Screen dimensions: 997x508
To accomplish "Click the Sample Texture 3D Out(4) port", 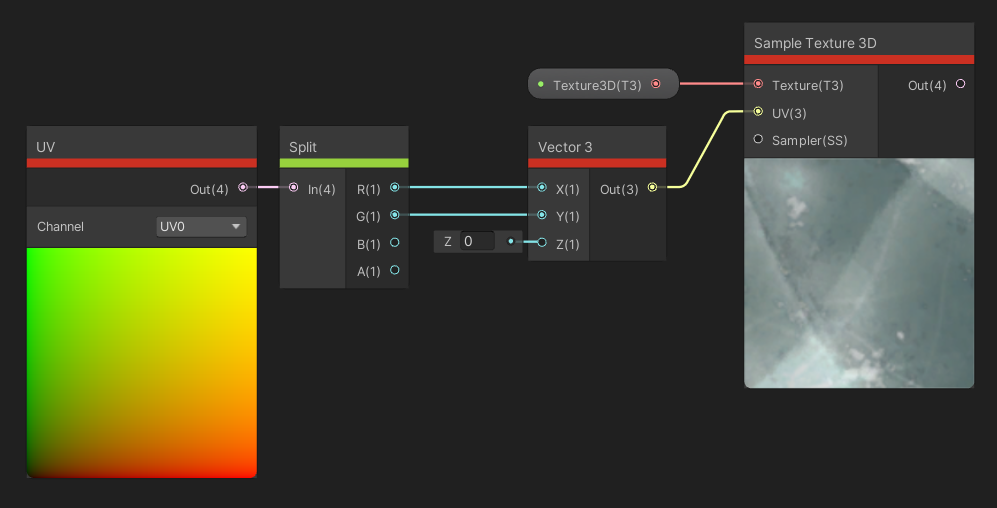I will (961, 85).
